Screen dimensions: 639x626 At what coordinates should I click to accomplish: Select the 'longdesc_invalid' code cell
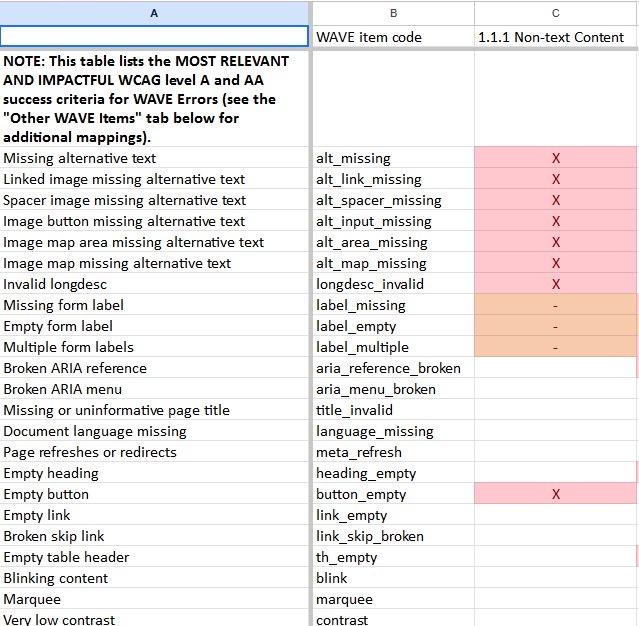(x=393, y=284)
